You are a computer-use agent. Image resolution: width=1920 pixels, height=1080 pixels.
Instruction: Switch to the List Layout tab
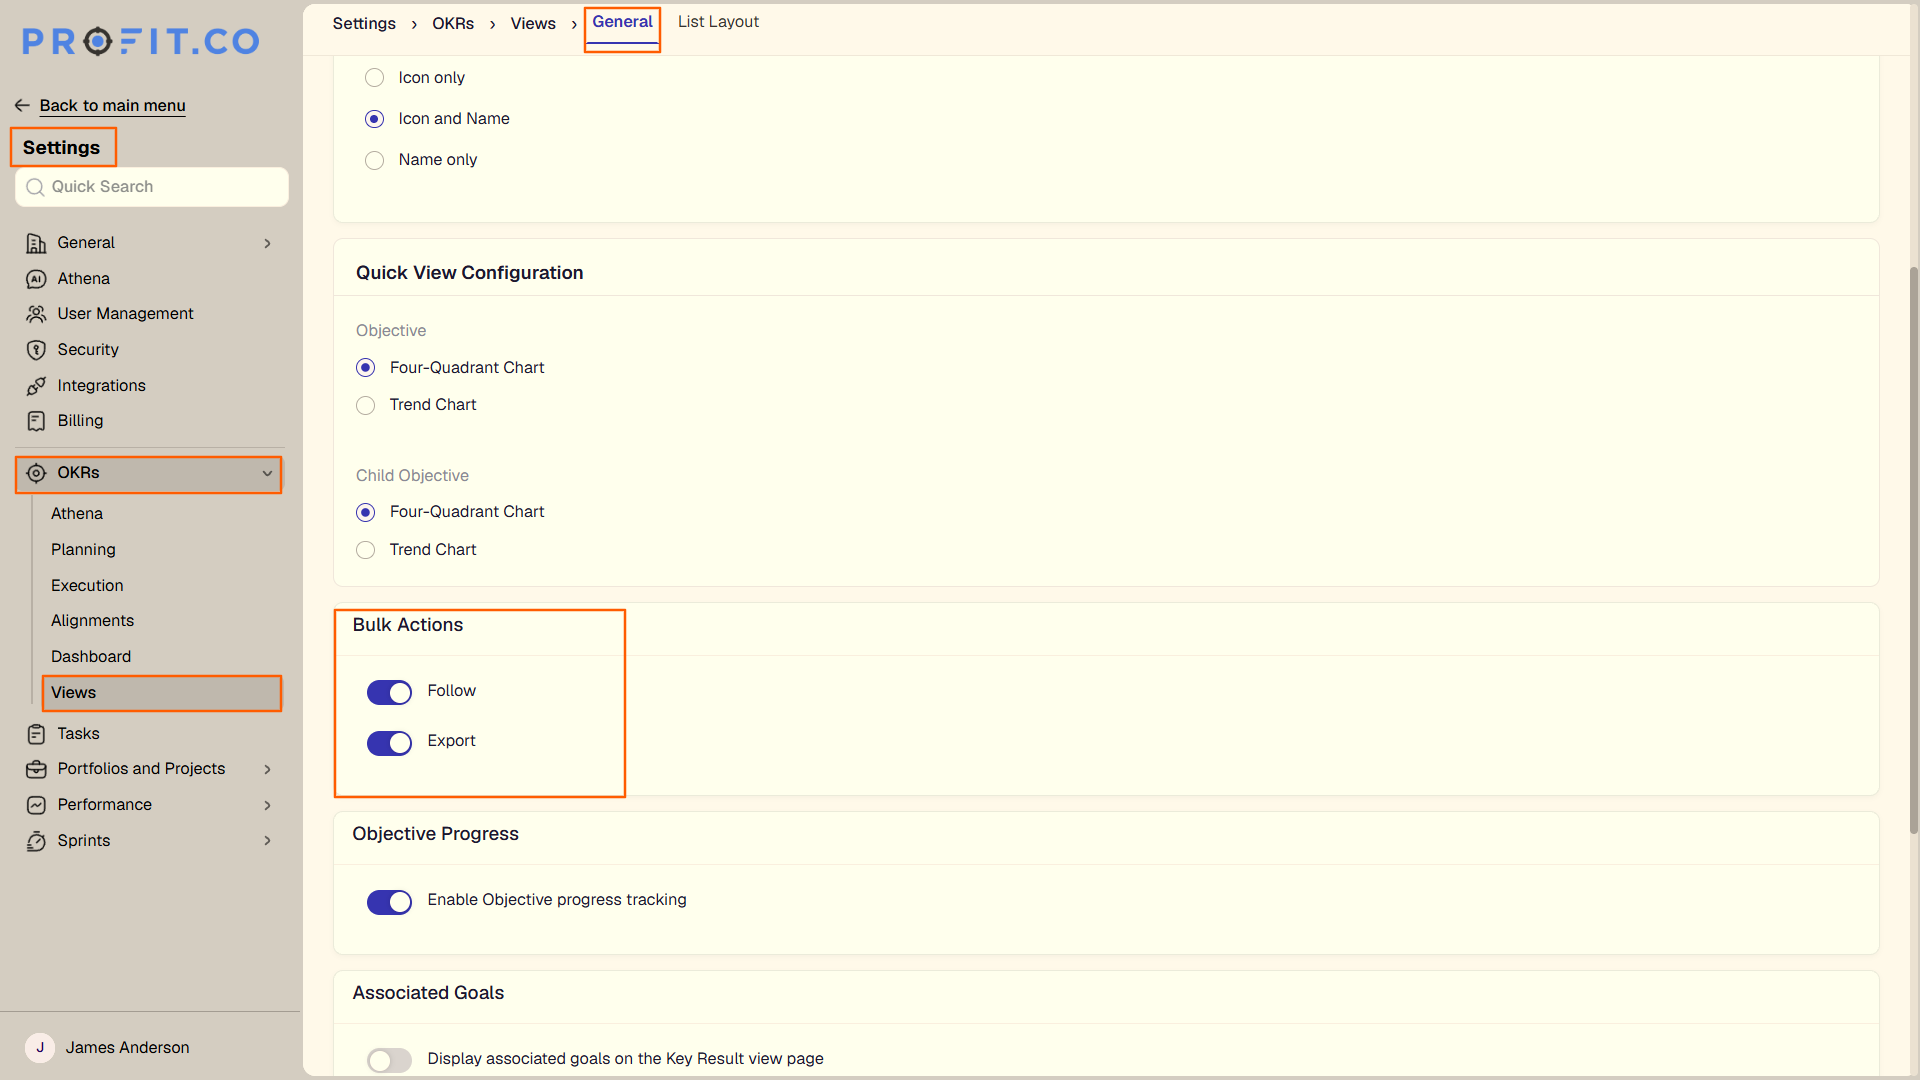pyautogui.click(x=718, y=22)
